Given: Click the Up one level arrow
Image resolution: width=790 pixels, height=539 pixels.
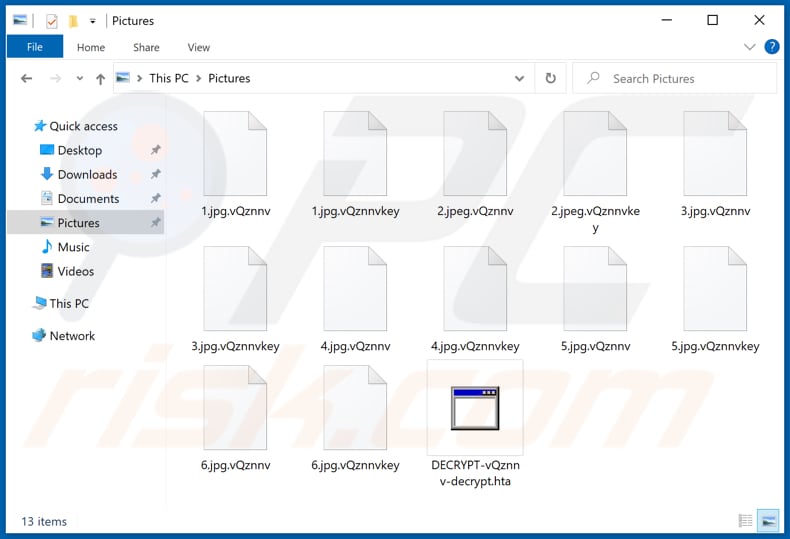Looking at the screenshot, I should pos(100,78).
